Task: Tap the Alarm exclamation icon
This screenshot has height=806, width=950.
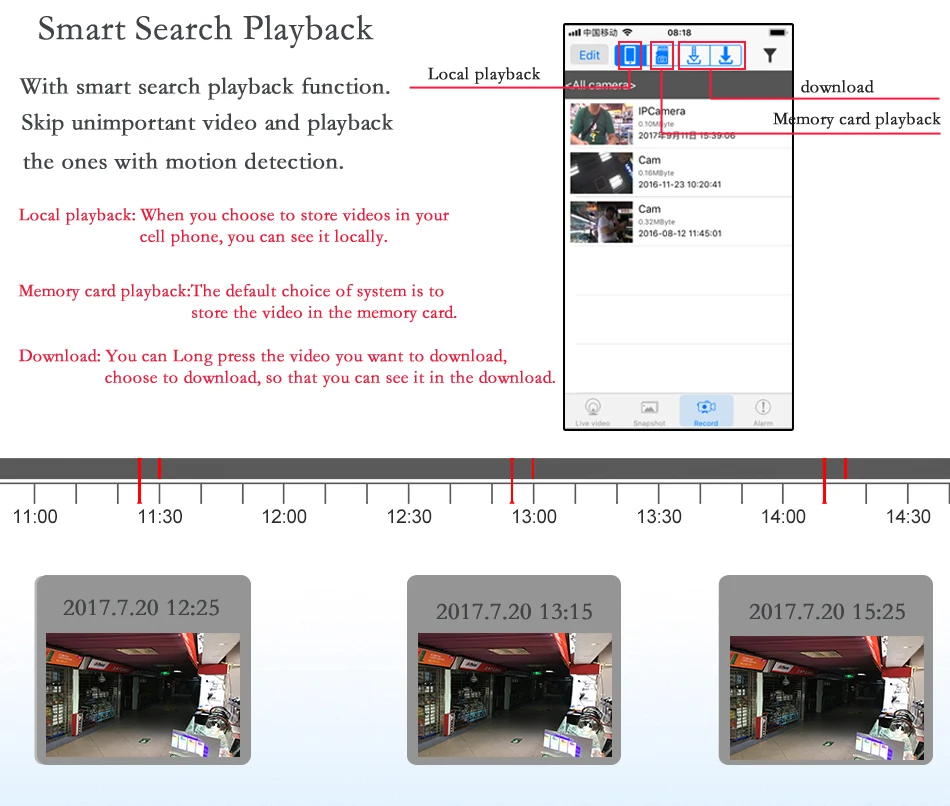Action: point(763,407)
